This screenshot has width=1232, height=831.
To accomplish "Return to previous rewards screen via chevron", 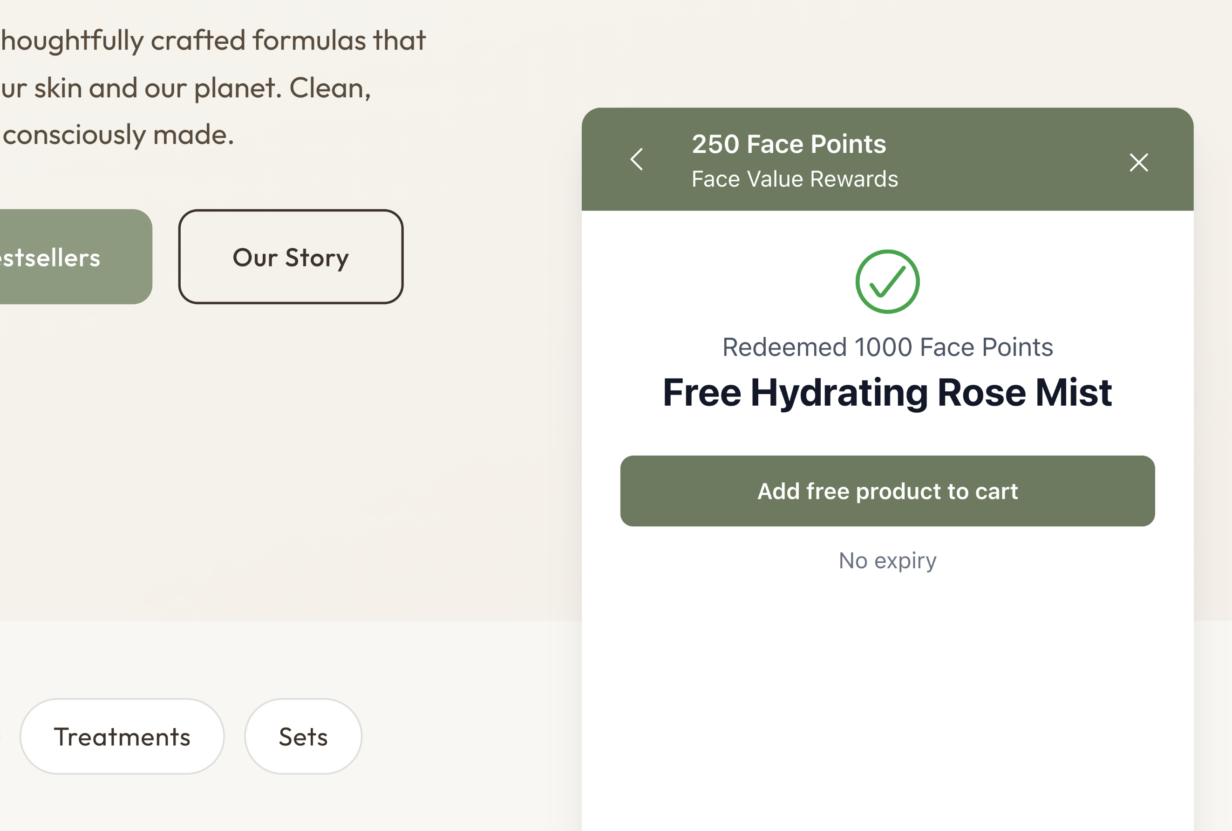I will pyautogui.click(x=636, y=159).
